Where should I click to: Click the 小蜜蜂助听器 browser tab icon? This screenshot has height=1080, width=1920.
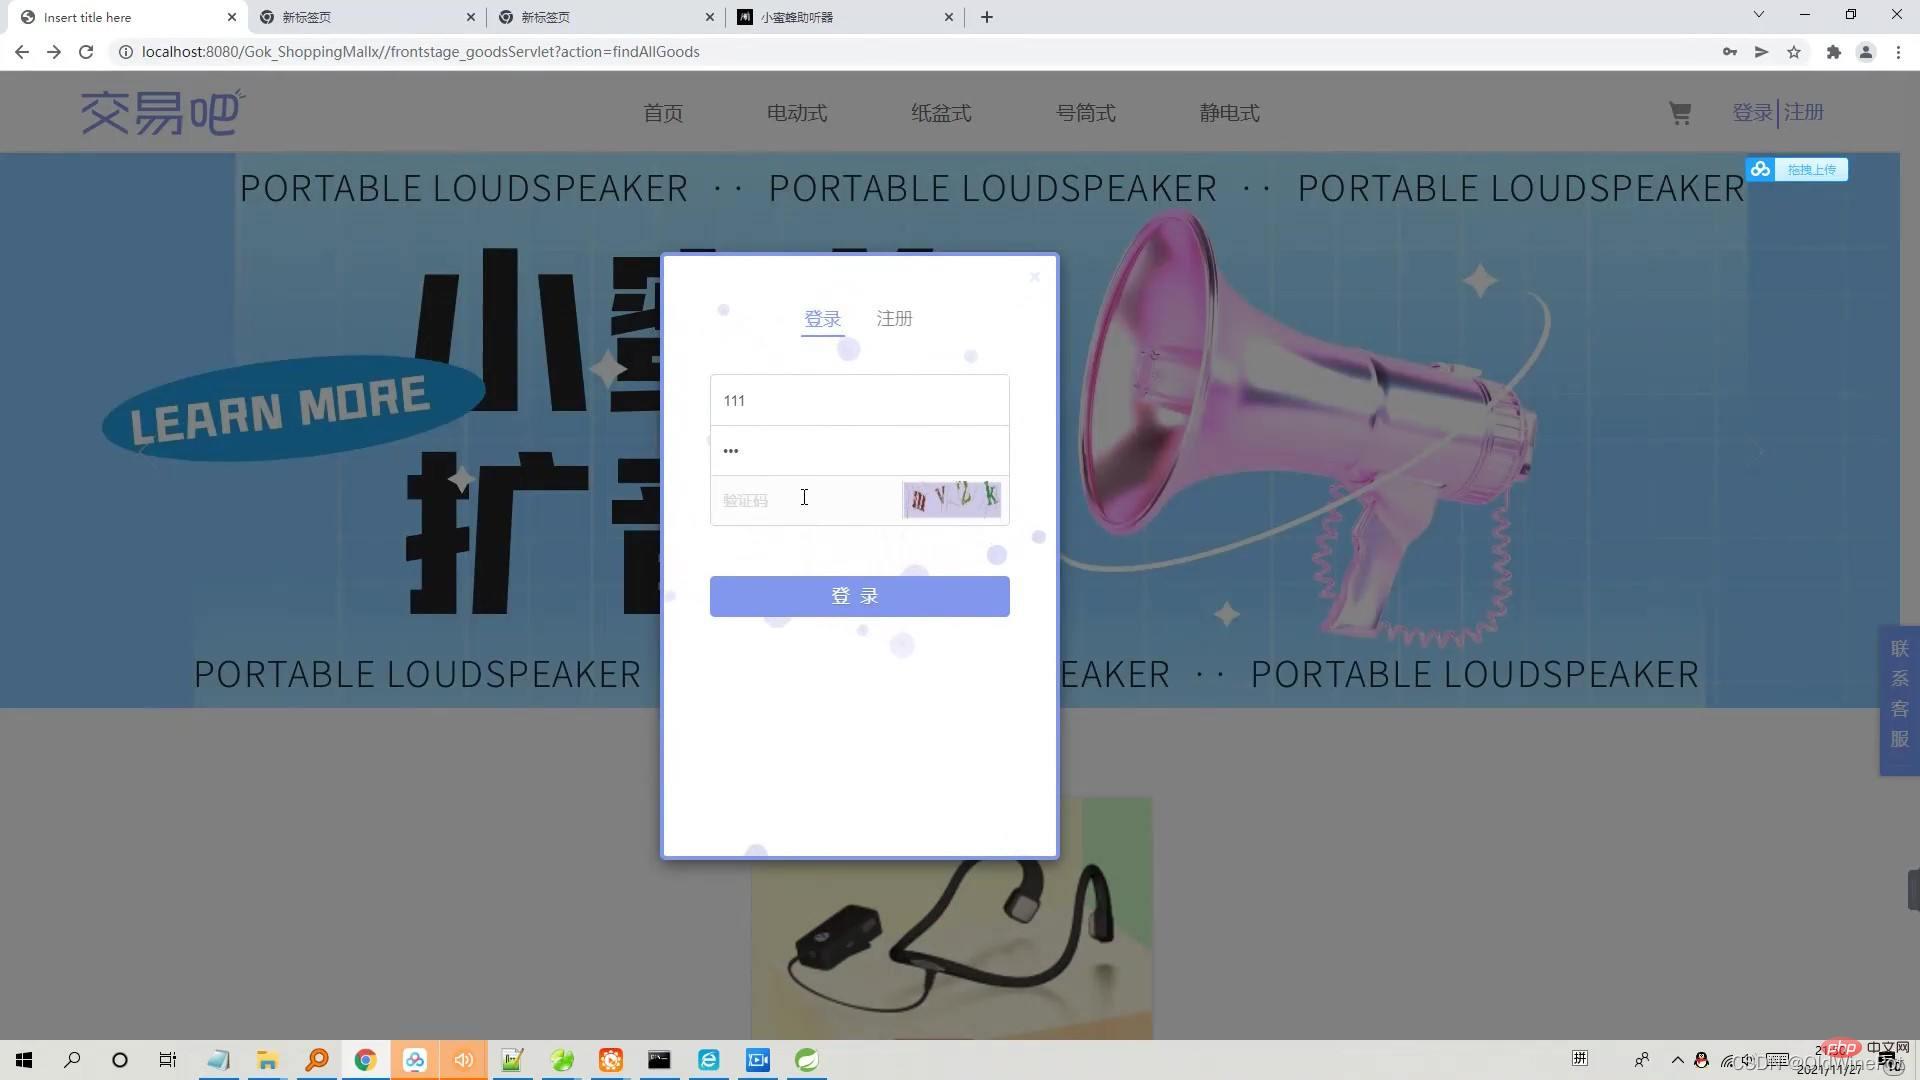tap(744, 16)
